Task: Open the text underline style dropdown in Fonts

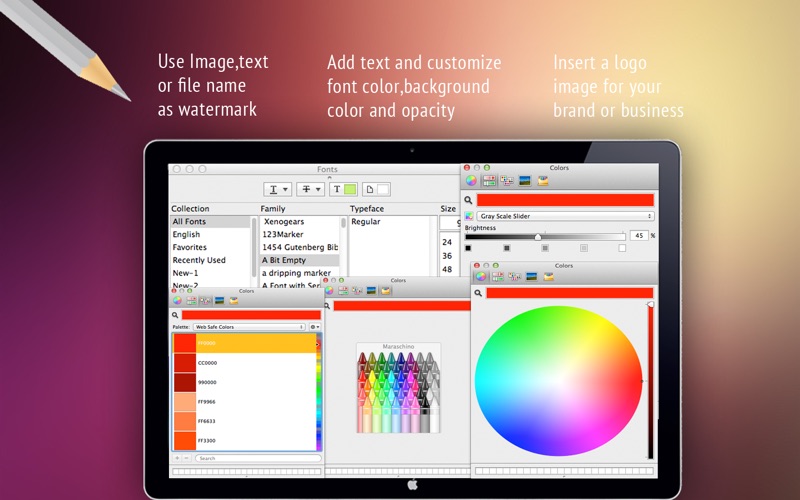Action: pyautogui.click(x=278, y=189)
